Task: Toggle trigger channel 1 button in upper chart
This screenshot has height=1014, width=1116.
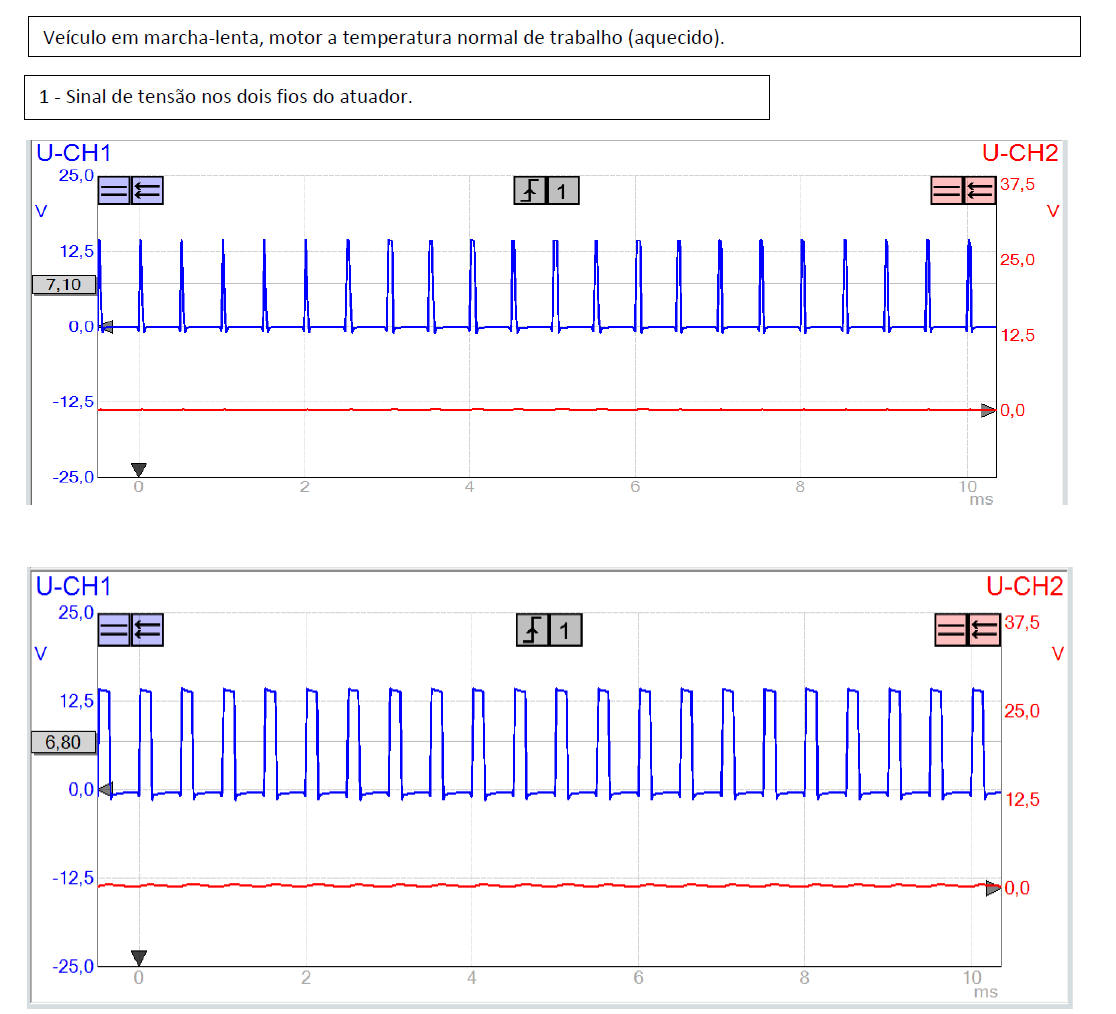Action: 562,190
